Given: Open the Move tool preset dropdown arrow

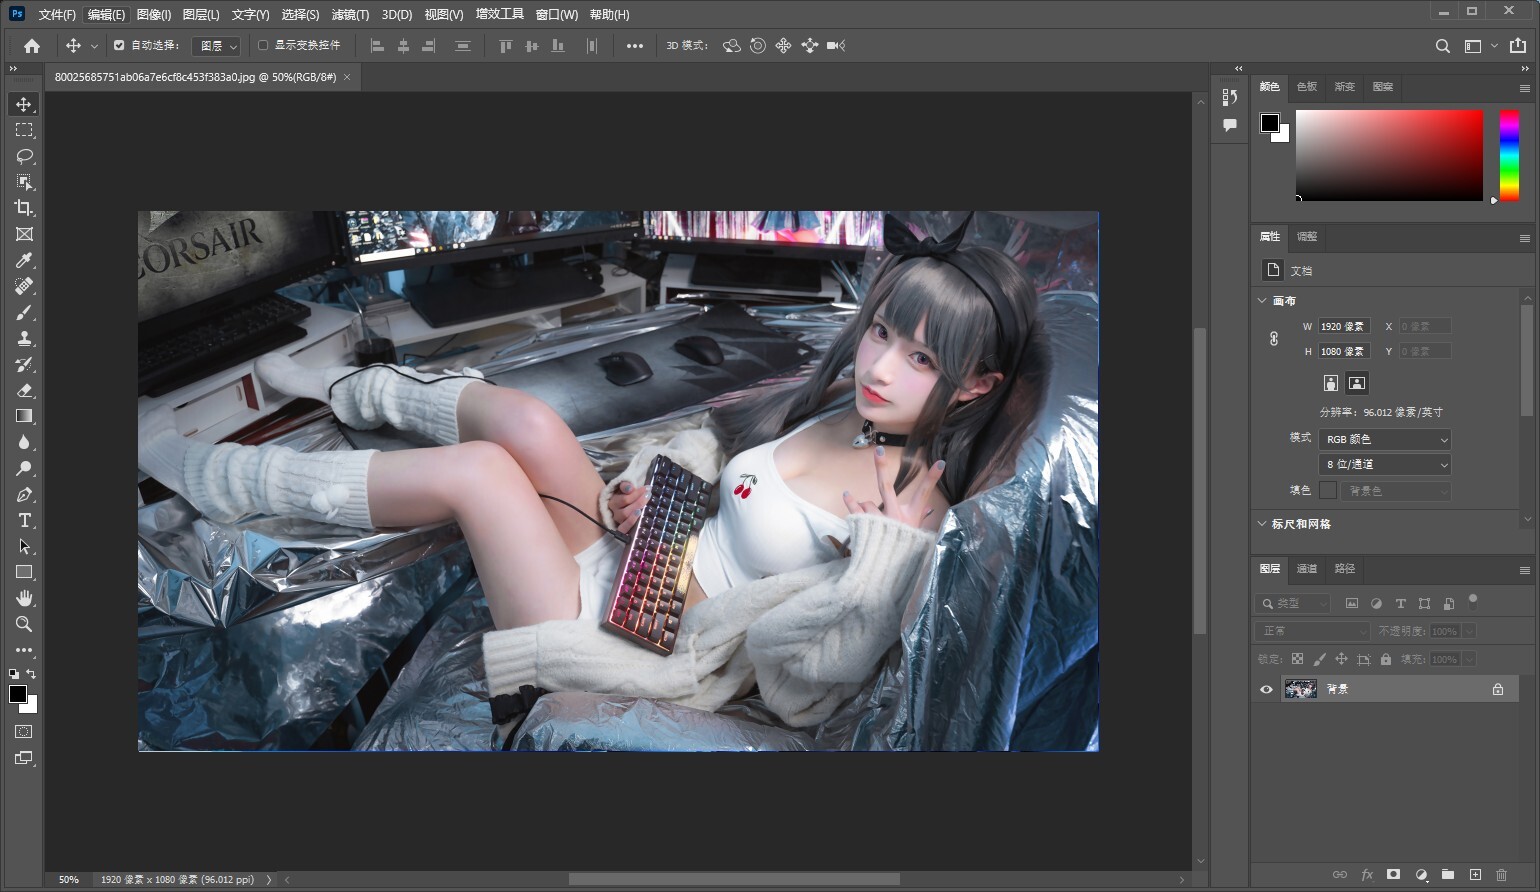Looking at the screenshot, I should coord(94,46).
